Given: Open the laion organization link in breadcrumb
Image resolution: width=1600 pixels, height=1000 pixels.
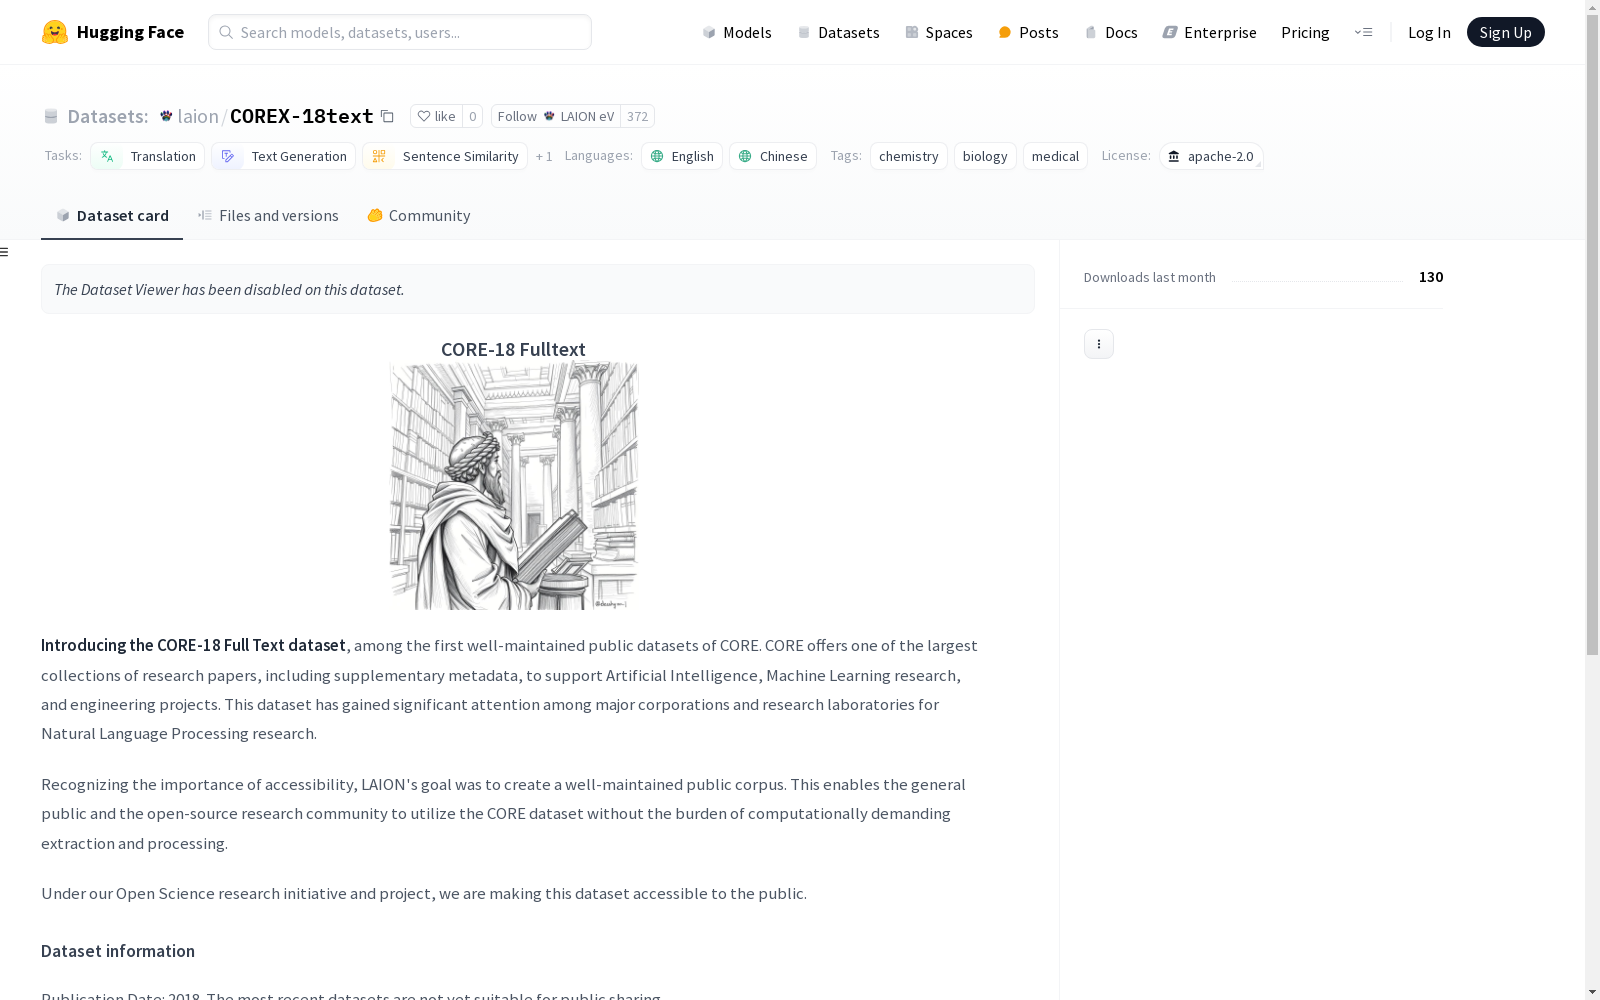Looking at the screenshot, I should [198, 116].
